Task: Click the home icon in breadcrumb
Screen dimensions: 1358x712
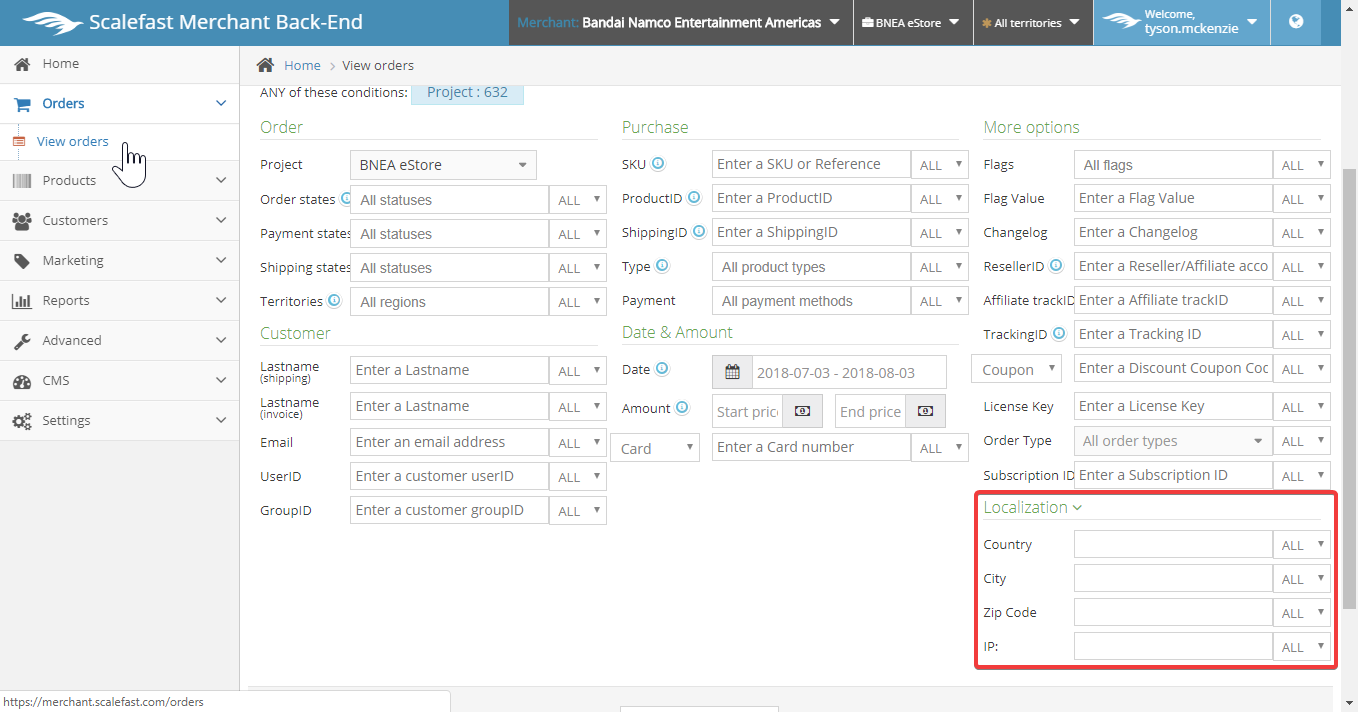Action: pos(265,65)
